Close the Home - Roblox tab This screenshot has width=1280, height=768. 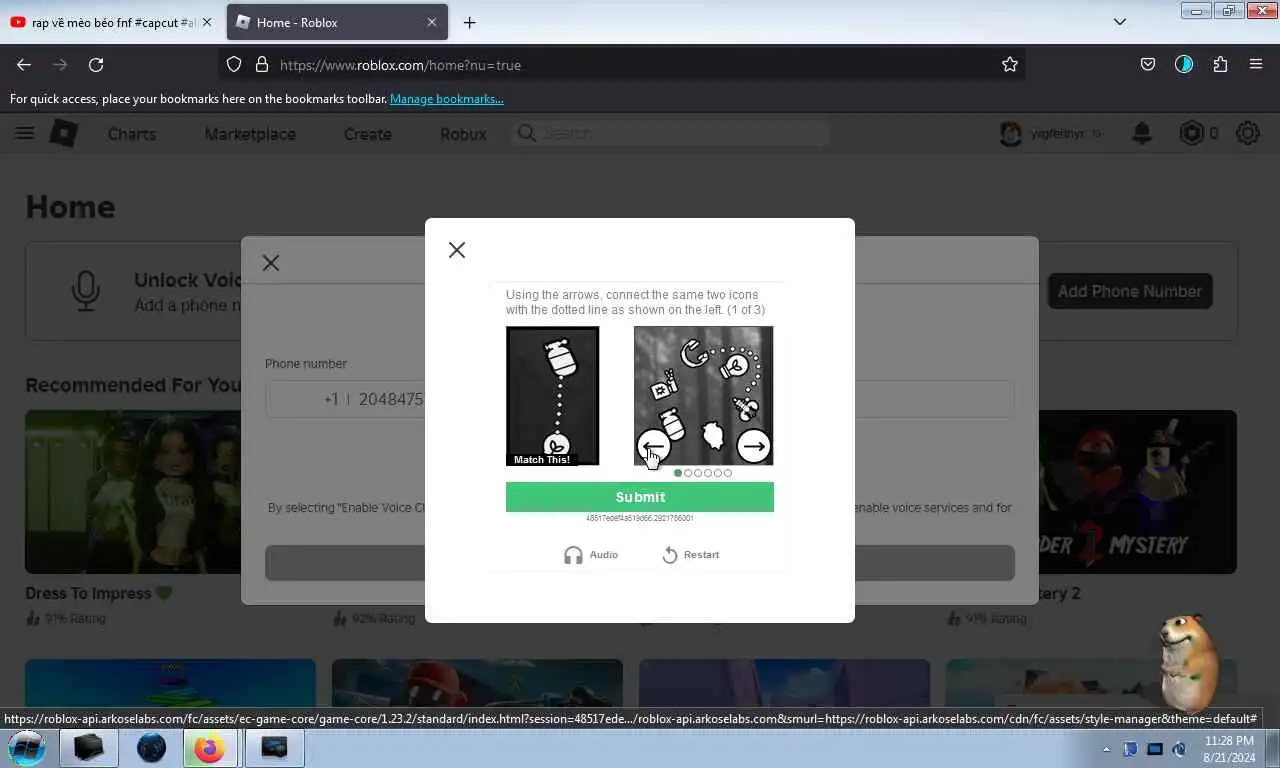(x=432, y=22)
